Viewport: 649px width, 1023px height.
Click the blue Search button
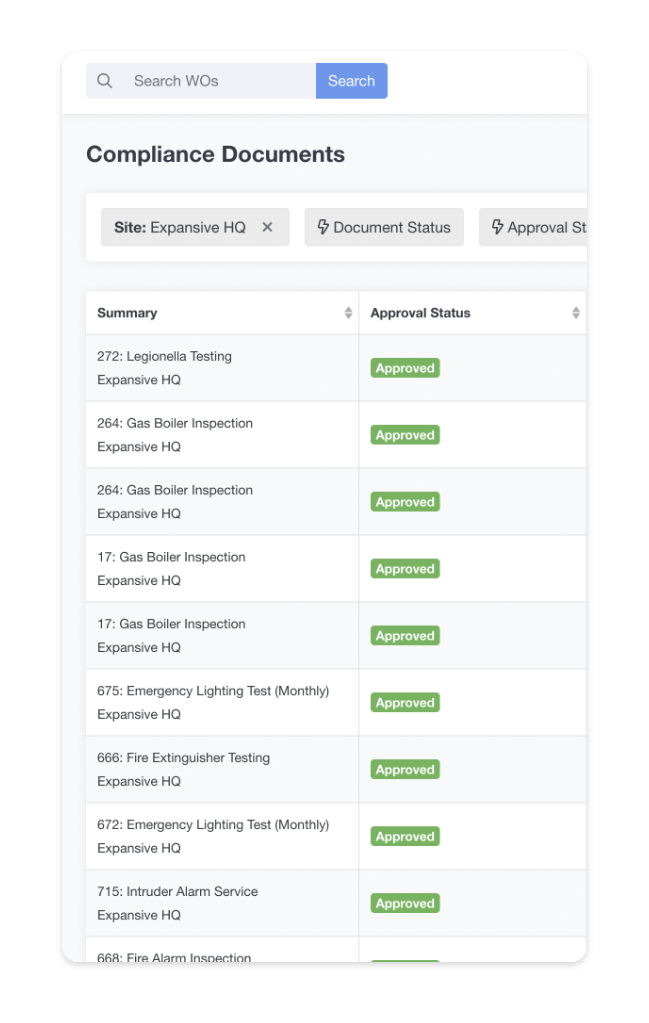point(352,81)
